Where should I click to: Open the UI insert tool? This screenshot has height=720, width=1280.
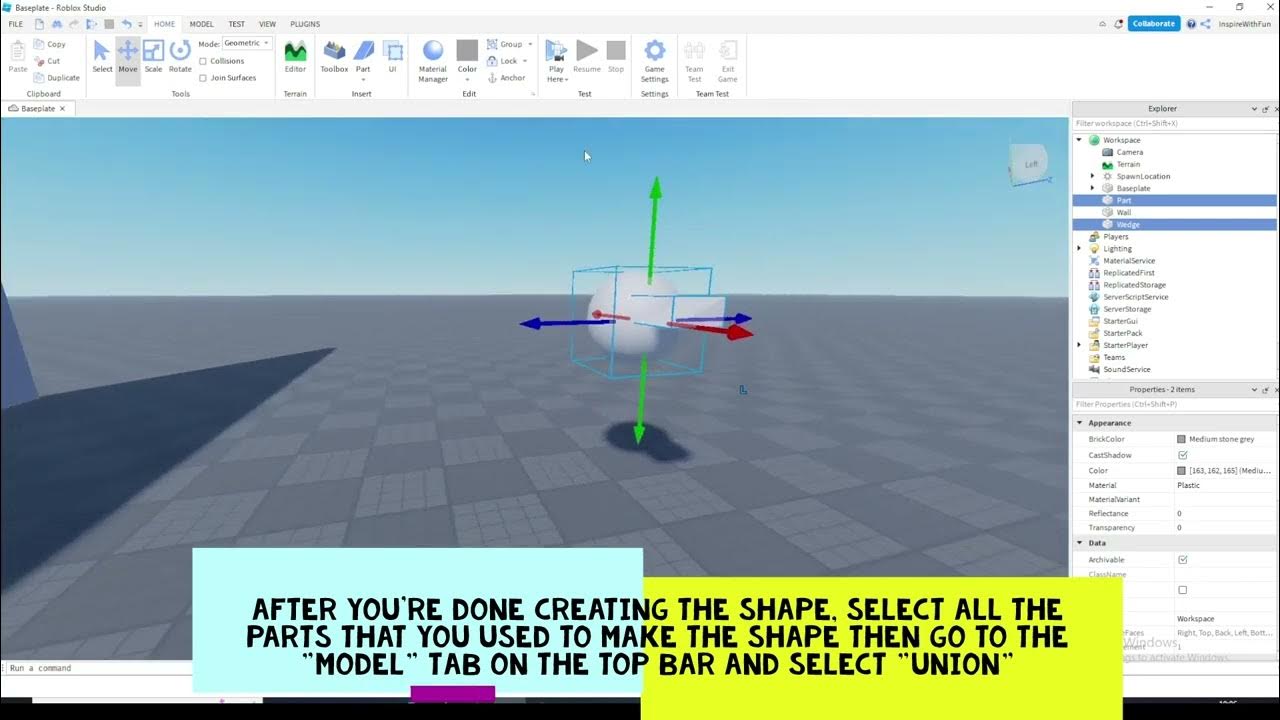[393, 57]
